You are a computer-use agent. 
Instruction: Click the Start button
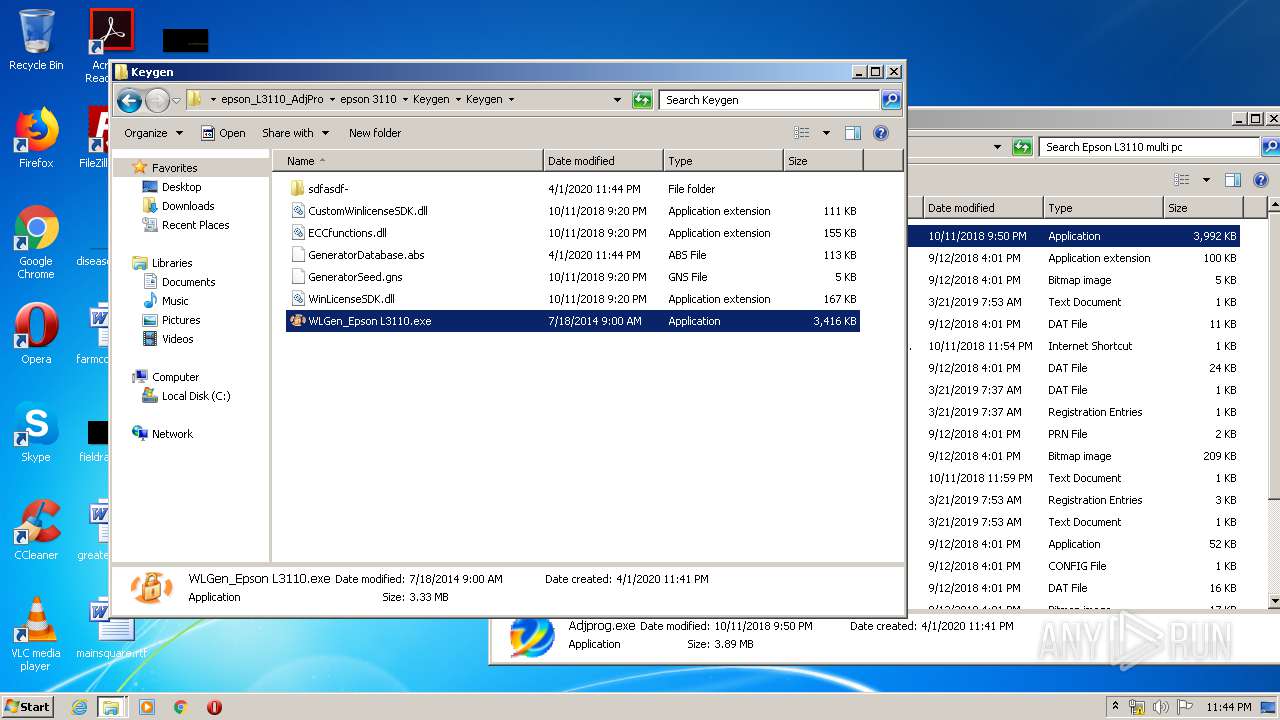28,707
